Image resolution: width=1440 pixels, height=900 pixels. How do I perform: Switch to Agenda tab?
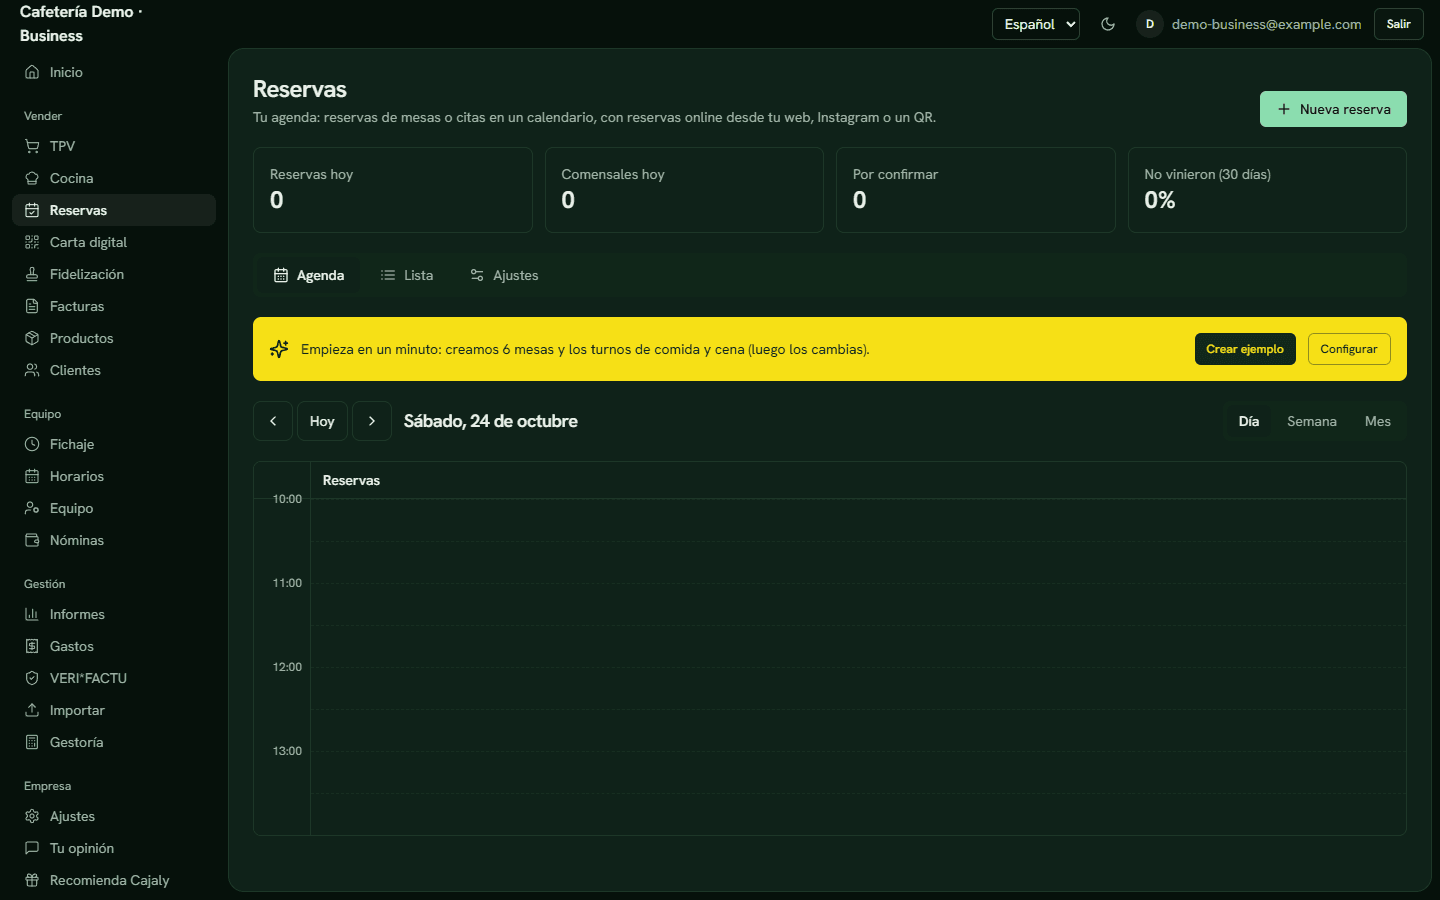coord(309,275)
